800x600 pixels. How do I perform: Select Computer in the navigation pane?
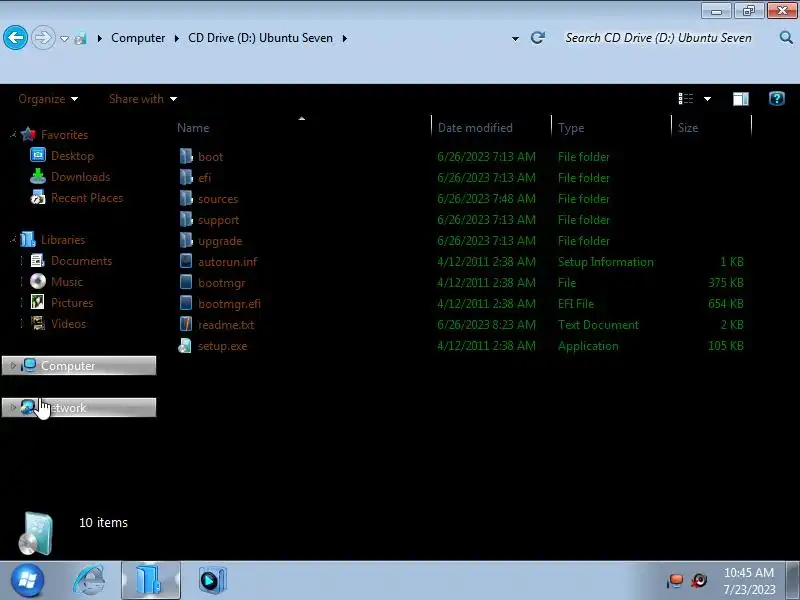tap(79, 366)
